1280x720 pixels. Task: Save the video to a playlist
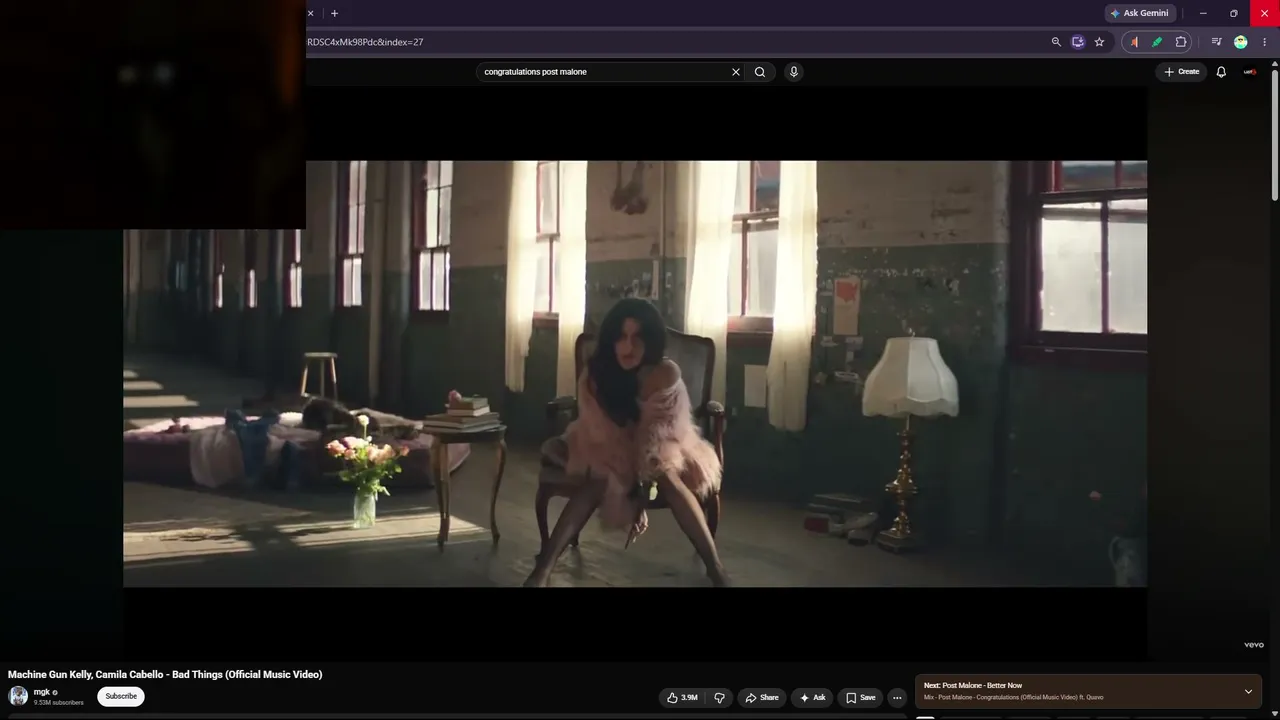tap(860, 698)
